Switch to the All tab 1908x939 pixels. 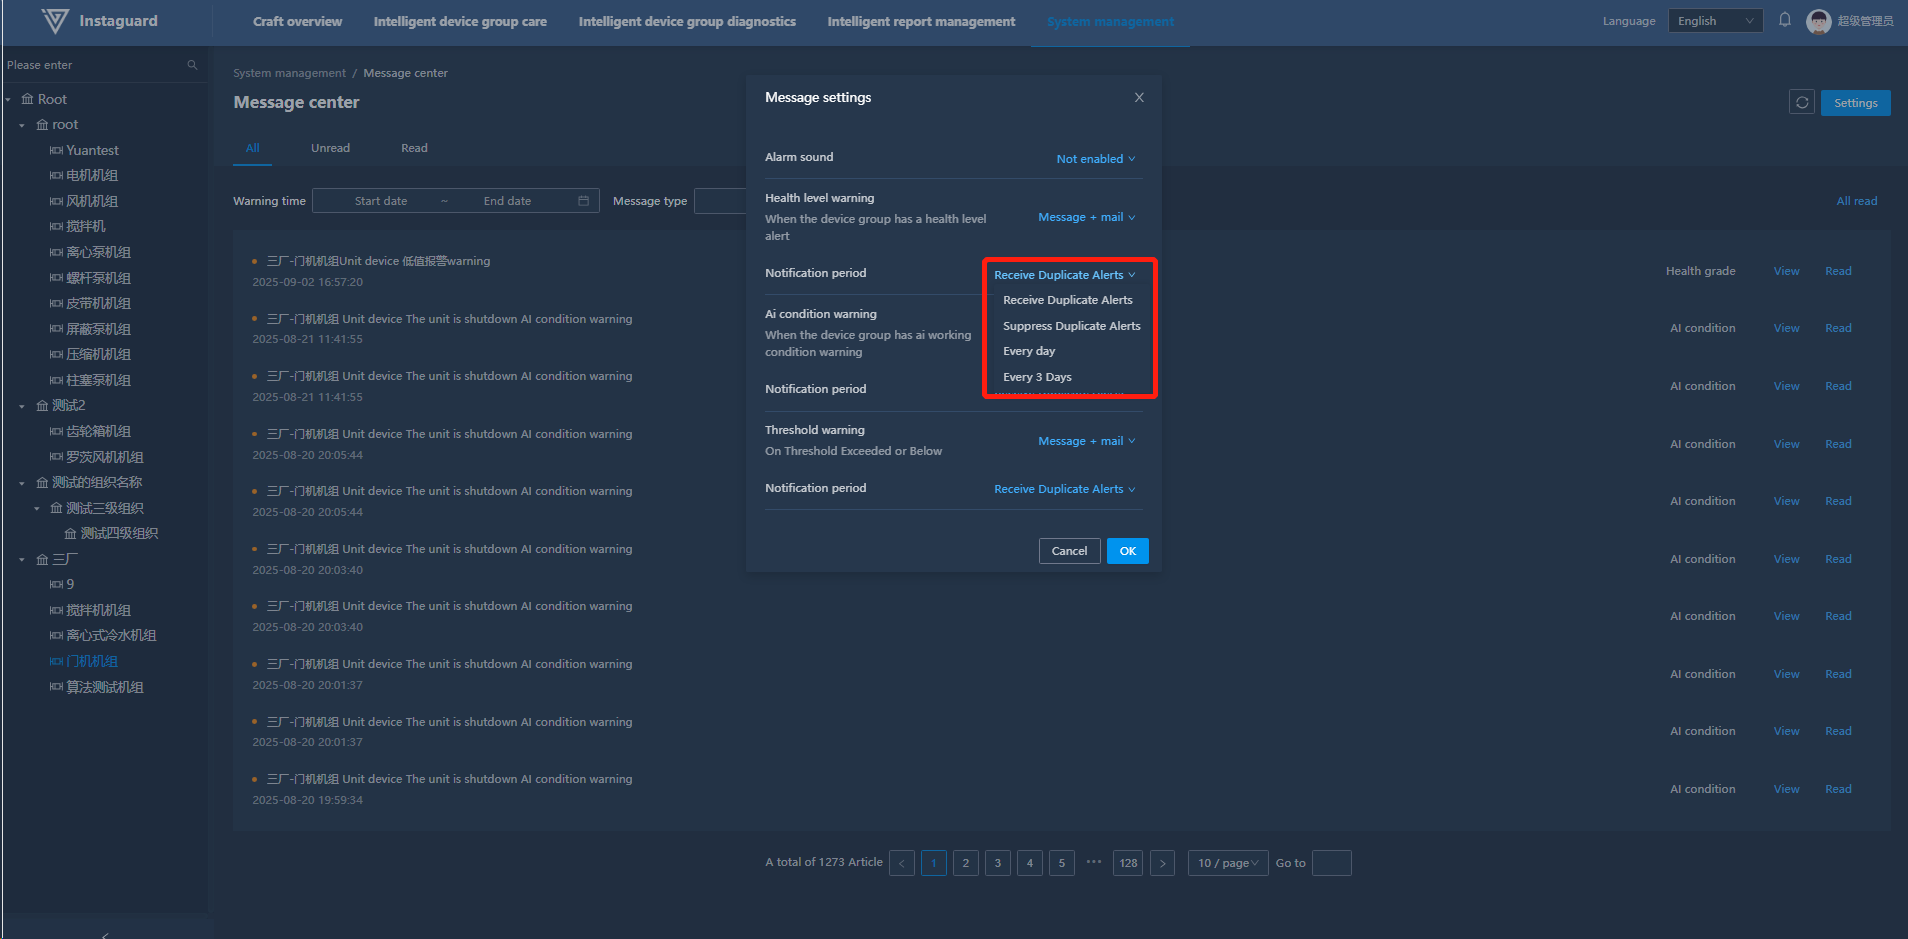(x=253, y=148)
